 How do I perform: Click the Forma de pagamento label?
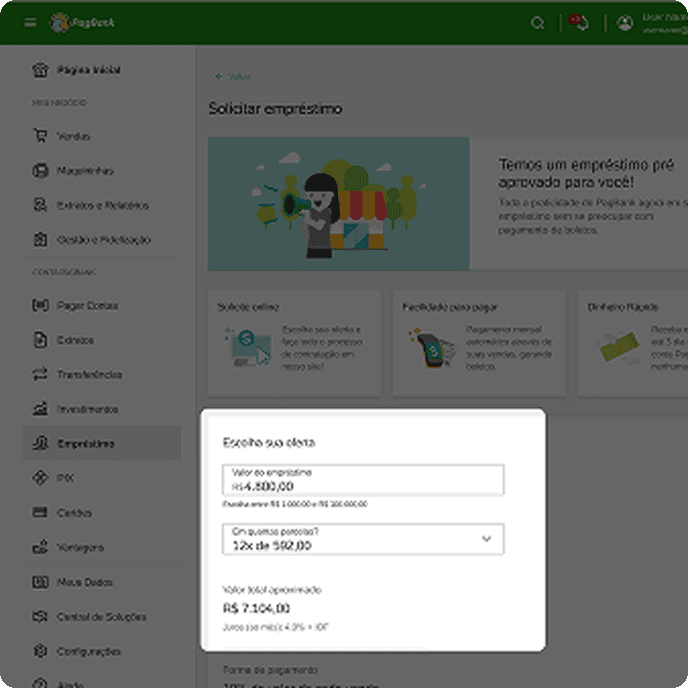[x=270, y=670]
